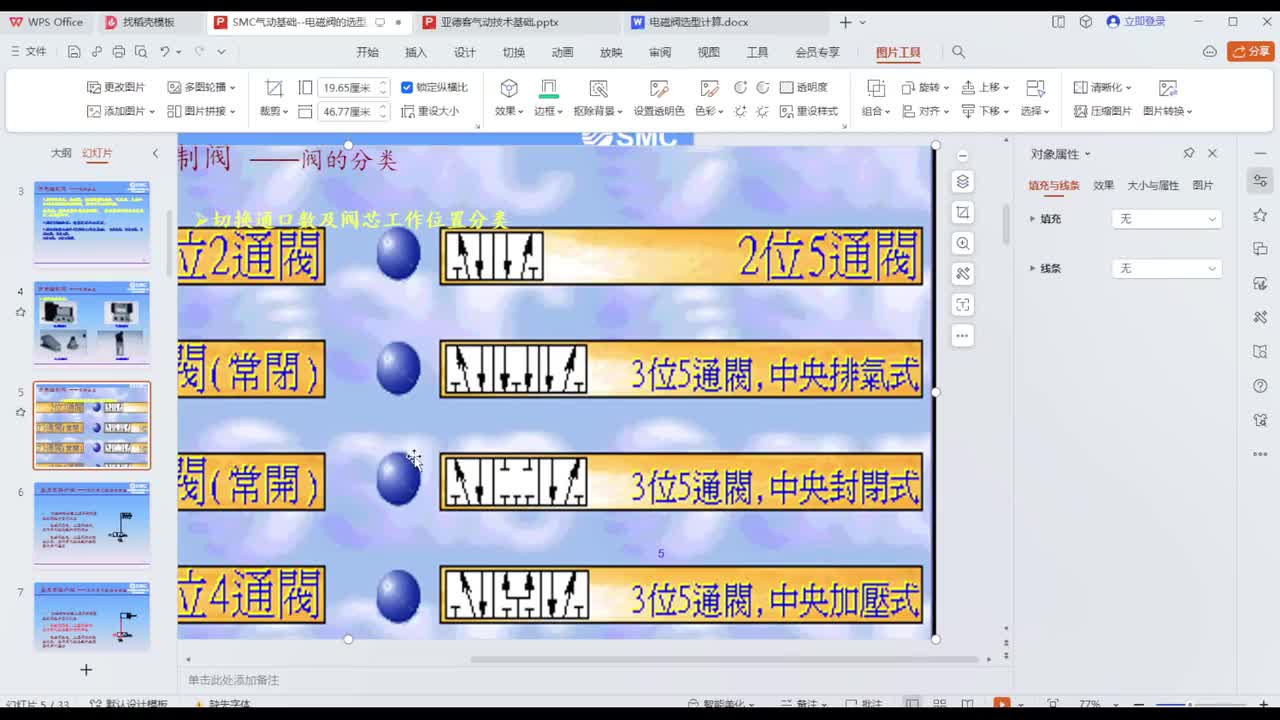The width and height of the screenshot is (1280, 720).
Task: Open the 动画 ribbon tab
Action: click(x=562, y=52)
